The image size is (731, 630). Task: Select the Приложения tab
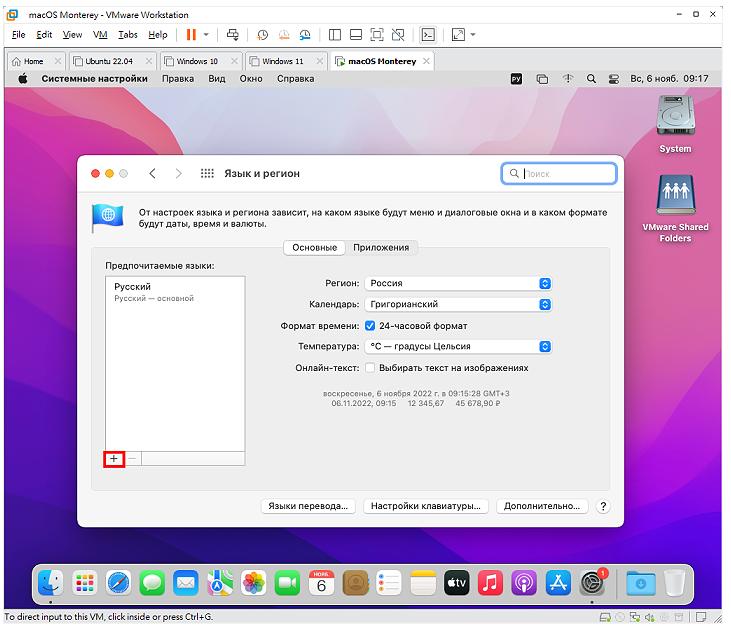coord(381,248)
